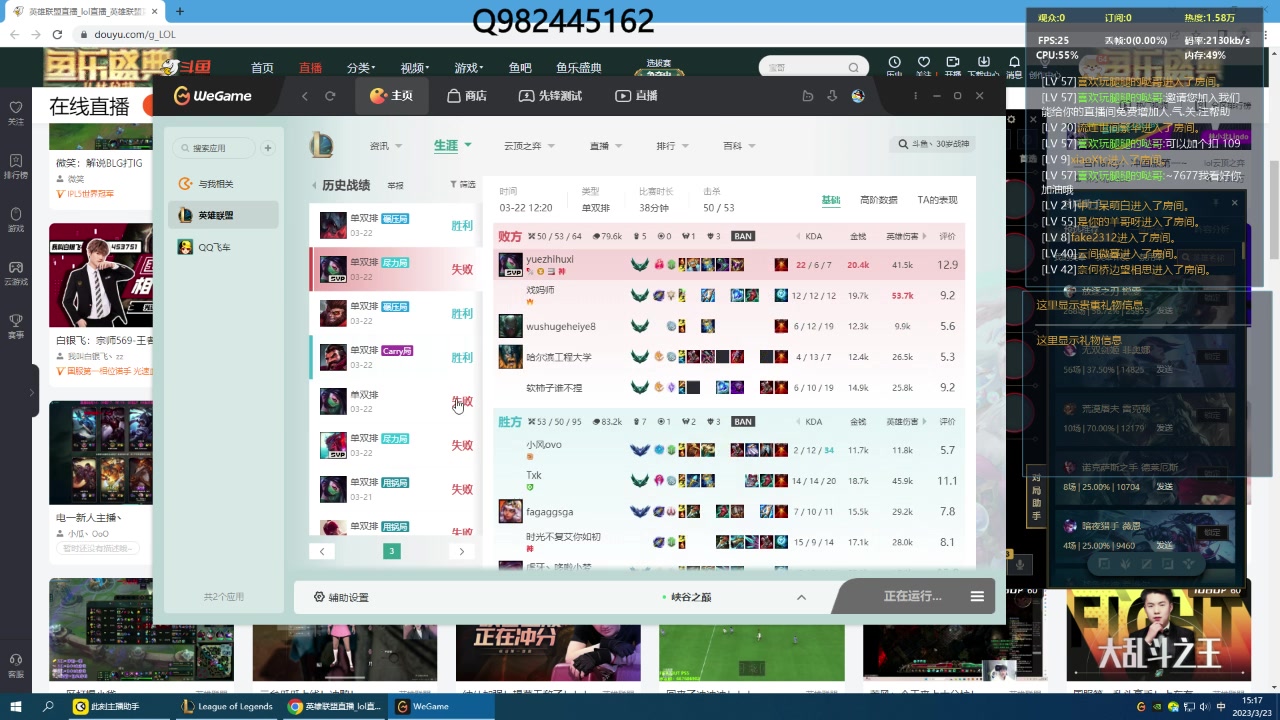Click page number 3 indicator
Image resolution: width=1280 pixels, height=720 pixels.
pyautogui.click(x=392, y=551)
